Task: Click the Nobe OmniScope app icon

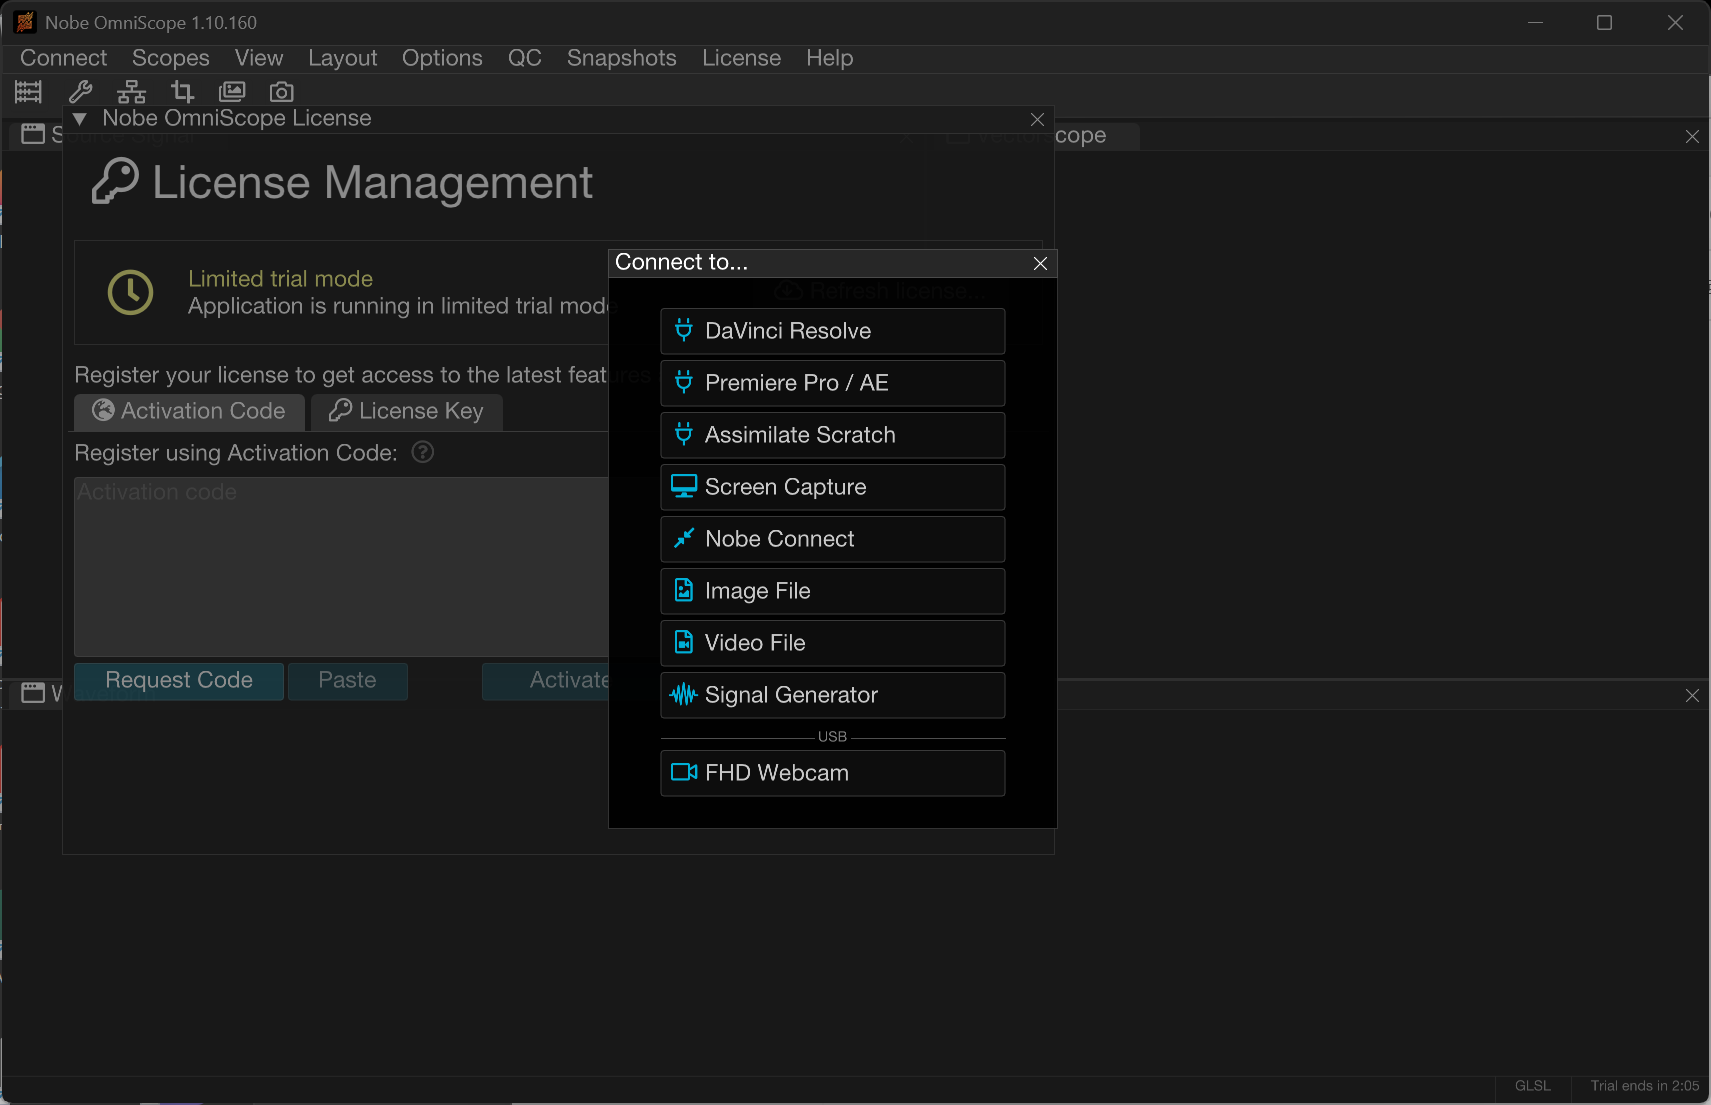Action: point(25,22)
